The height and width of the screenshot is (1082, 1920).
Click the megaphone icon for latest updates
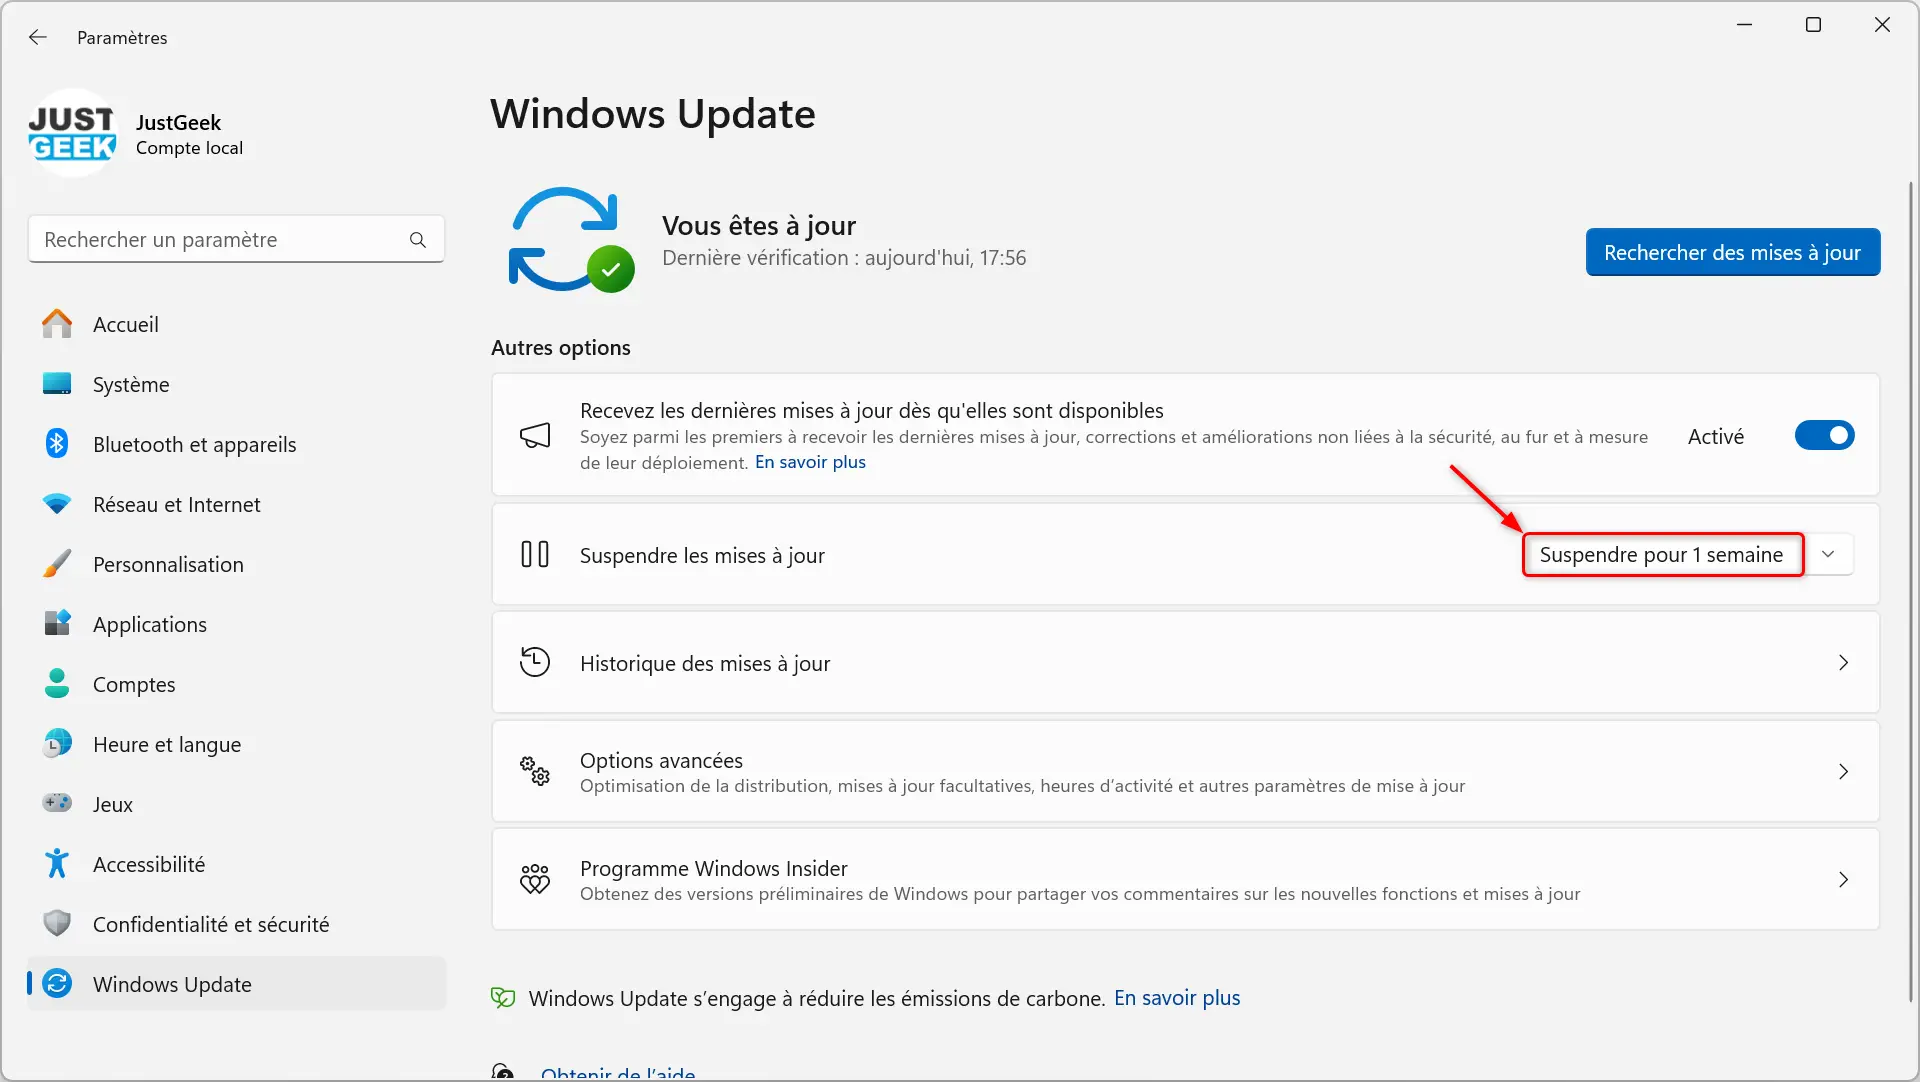coord(535,436)
